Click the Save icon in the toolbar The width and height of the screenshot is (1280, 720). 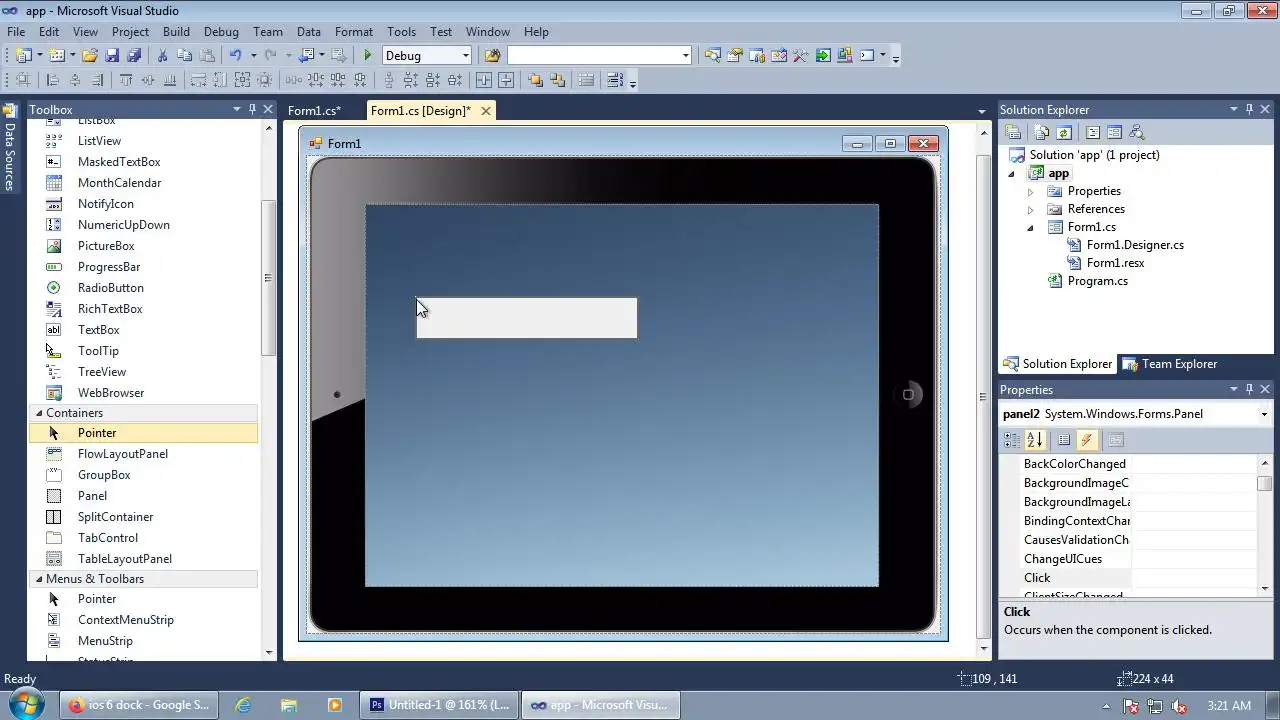(113, 56)
